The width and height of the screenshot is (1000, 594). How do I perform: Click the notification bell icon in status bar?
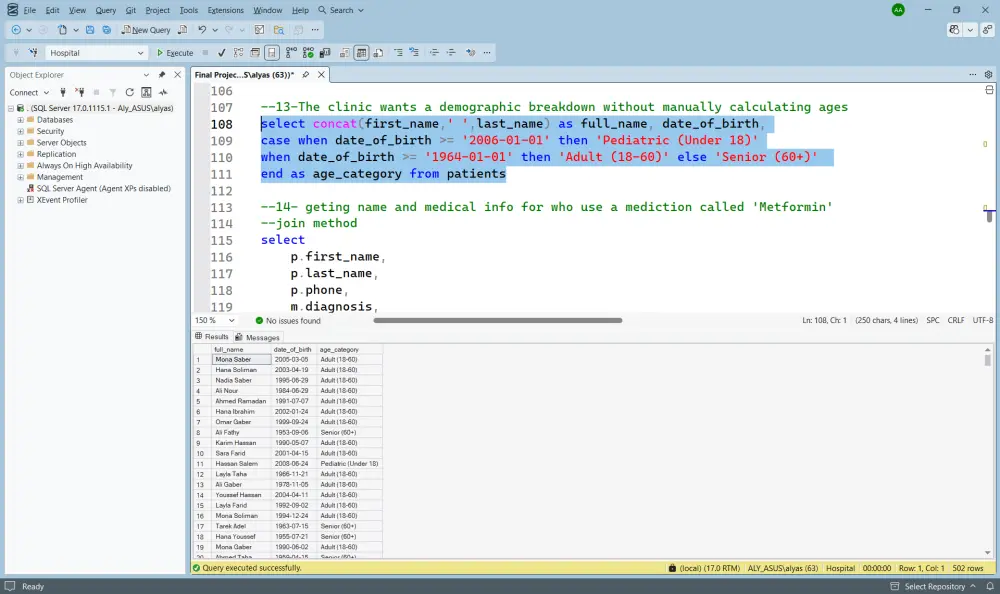pos(990,586)
